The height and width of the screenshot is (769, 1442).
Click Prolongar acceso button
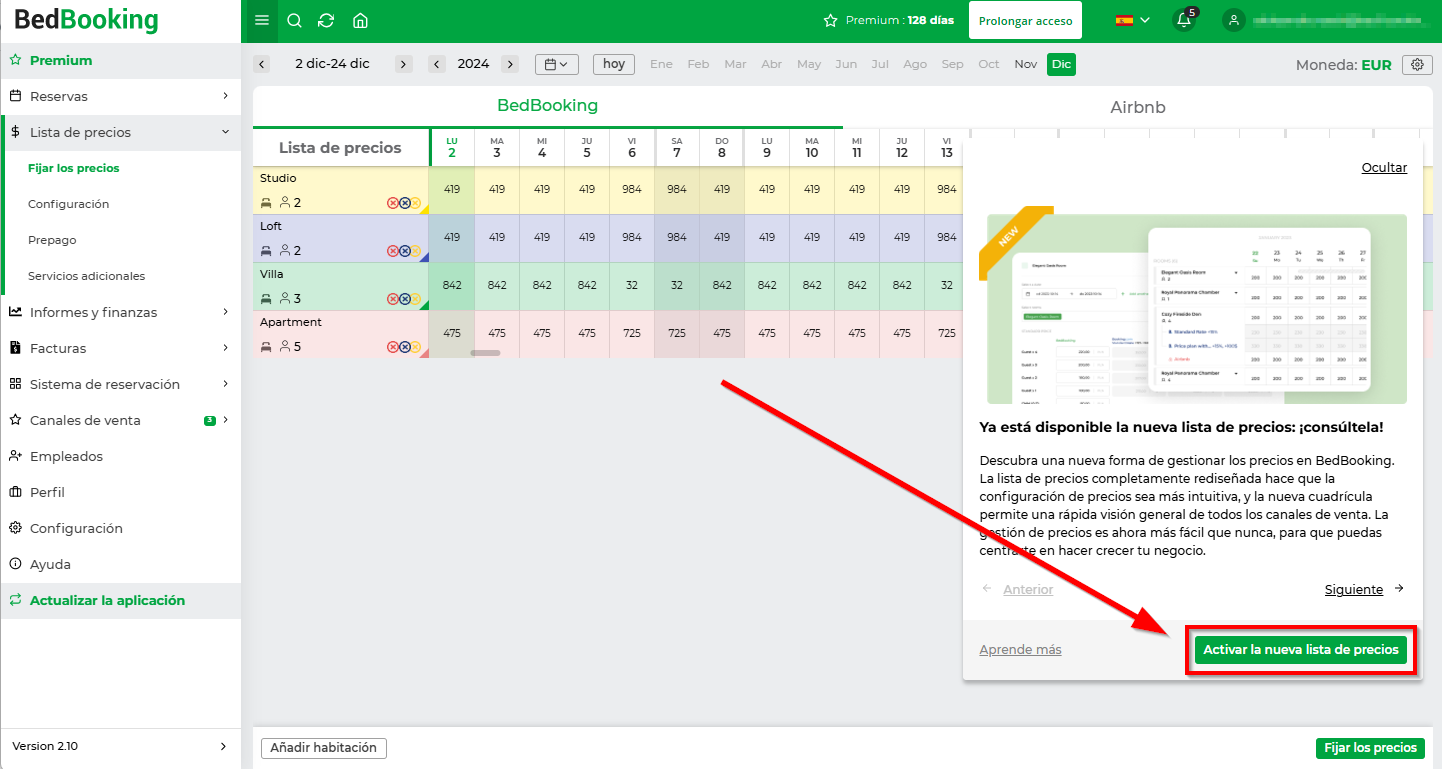tap(1025, 20)
